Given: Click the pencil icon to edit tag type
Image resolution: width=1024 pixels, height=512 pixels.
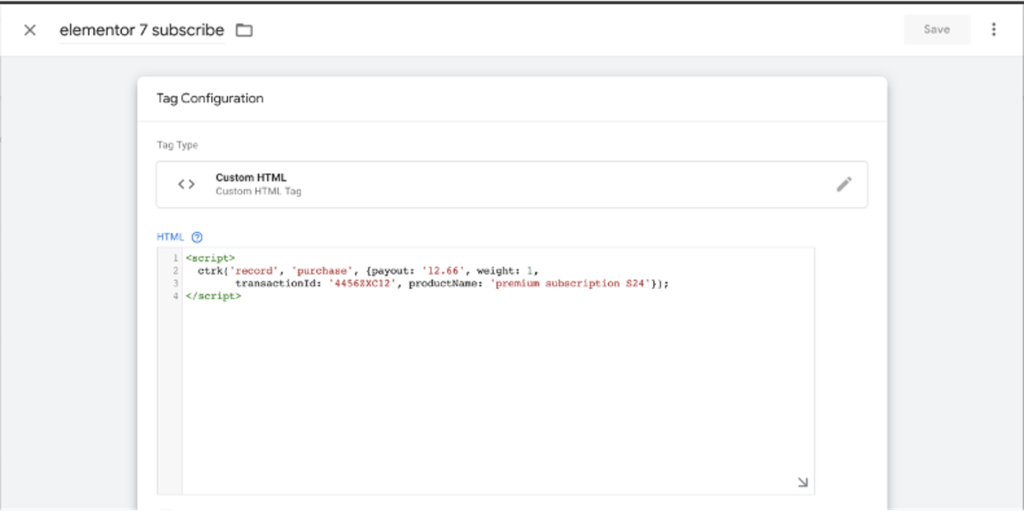Looking at the screenshot, I should 844,184.
